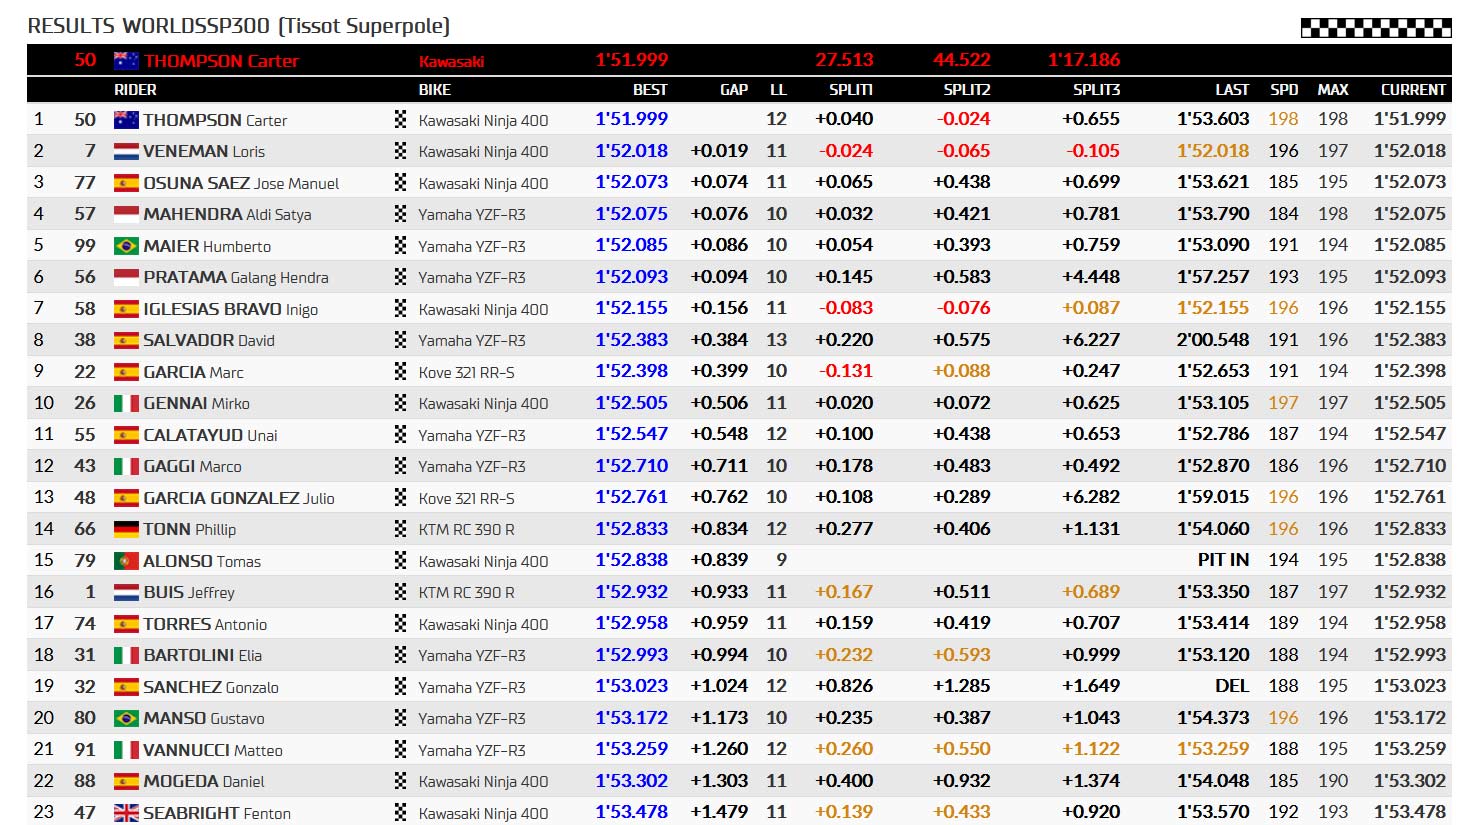The image size is (1480, 825).
Task: Click the Spanish flag beside MOGEDA Daniel
Action: click(126, 781)
